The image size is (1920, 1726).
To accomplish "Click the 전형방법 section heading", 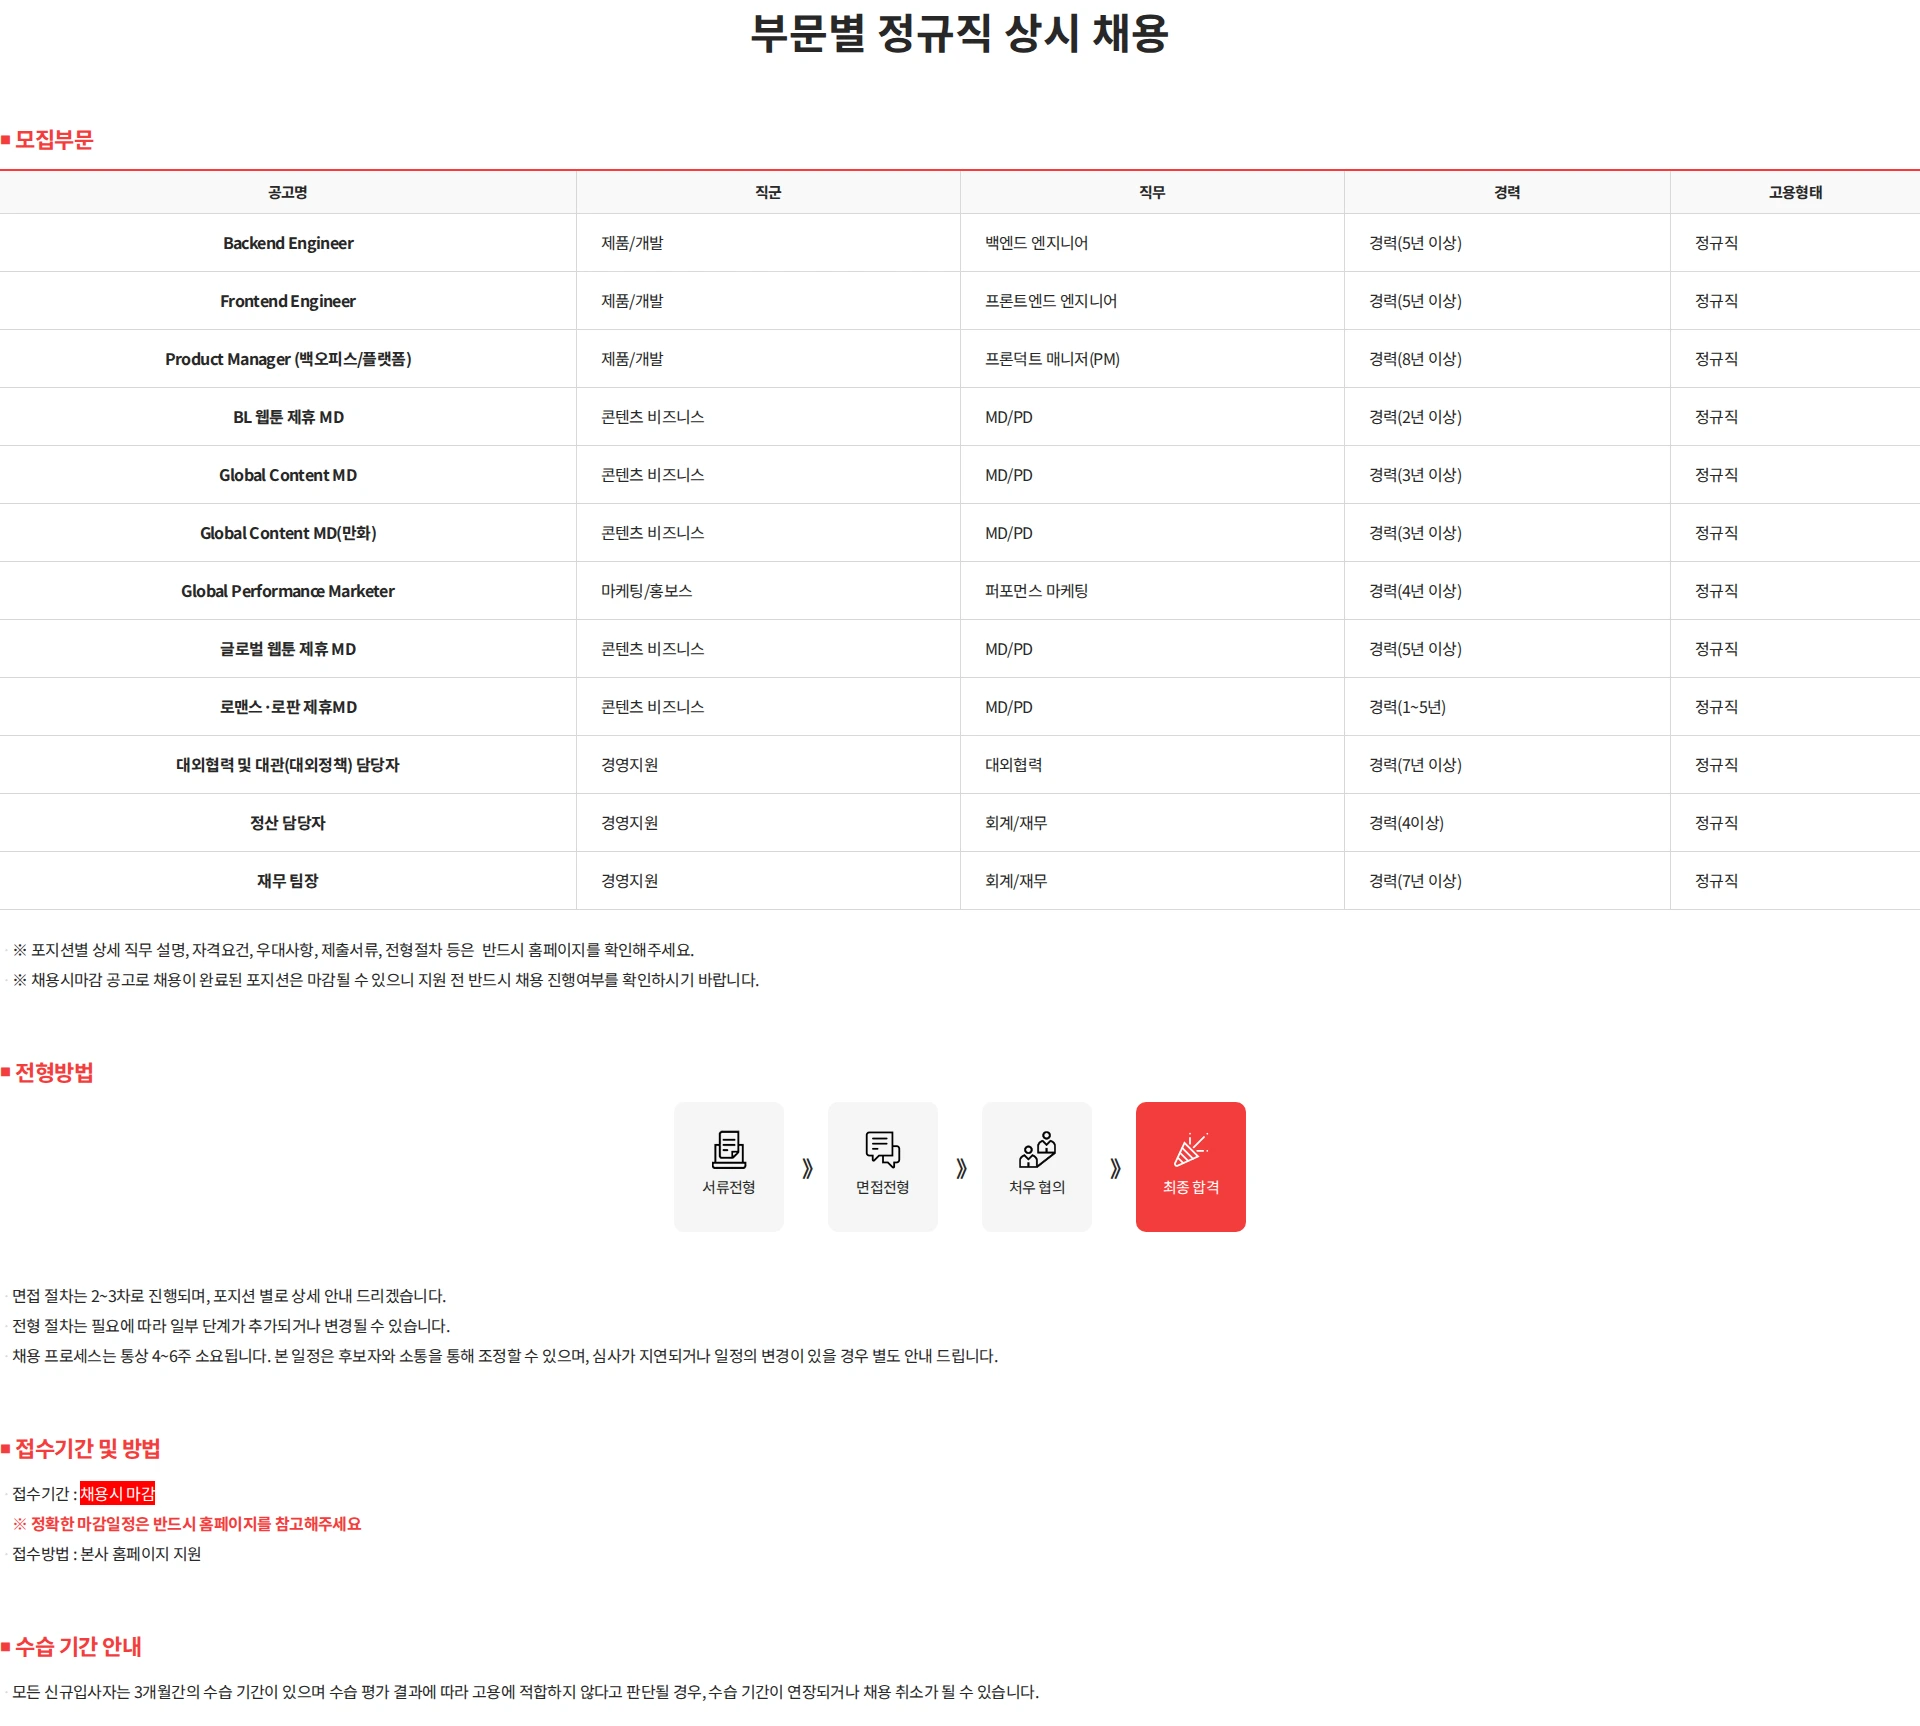I will click(54, 1073).
